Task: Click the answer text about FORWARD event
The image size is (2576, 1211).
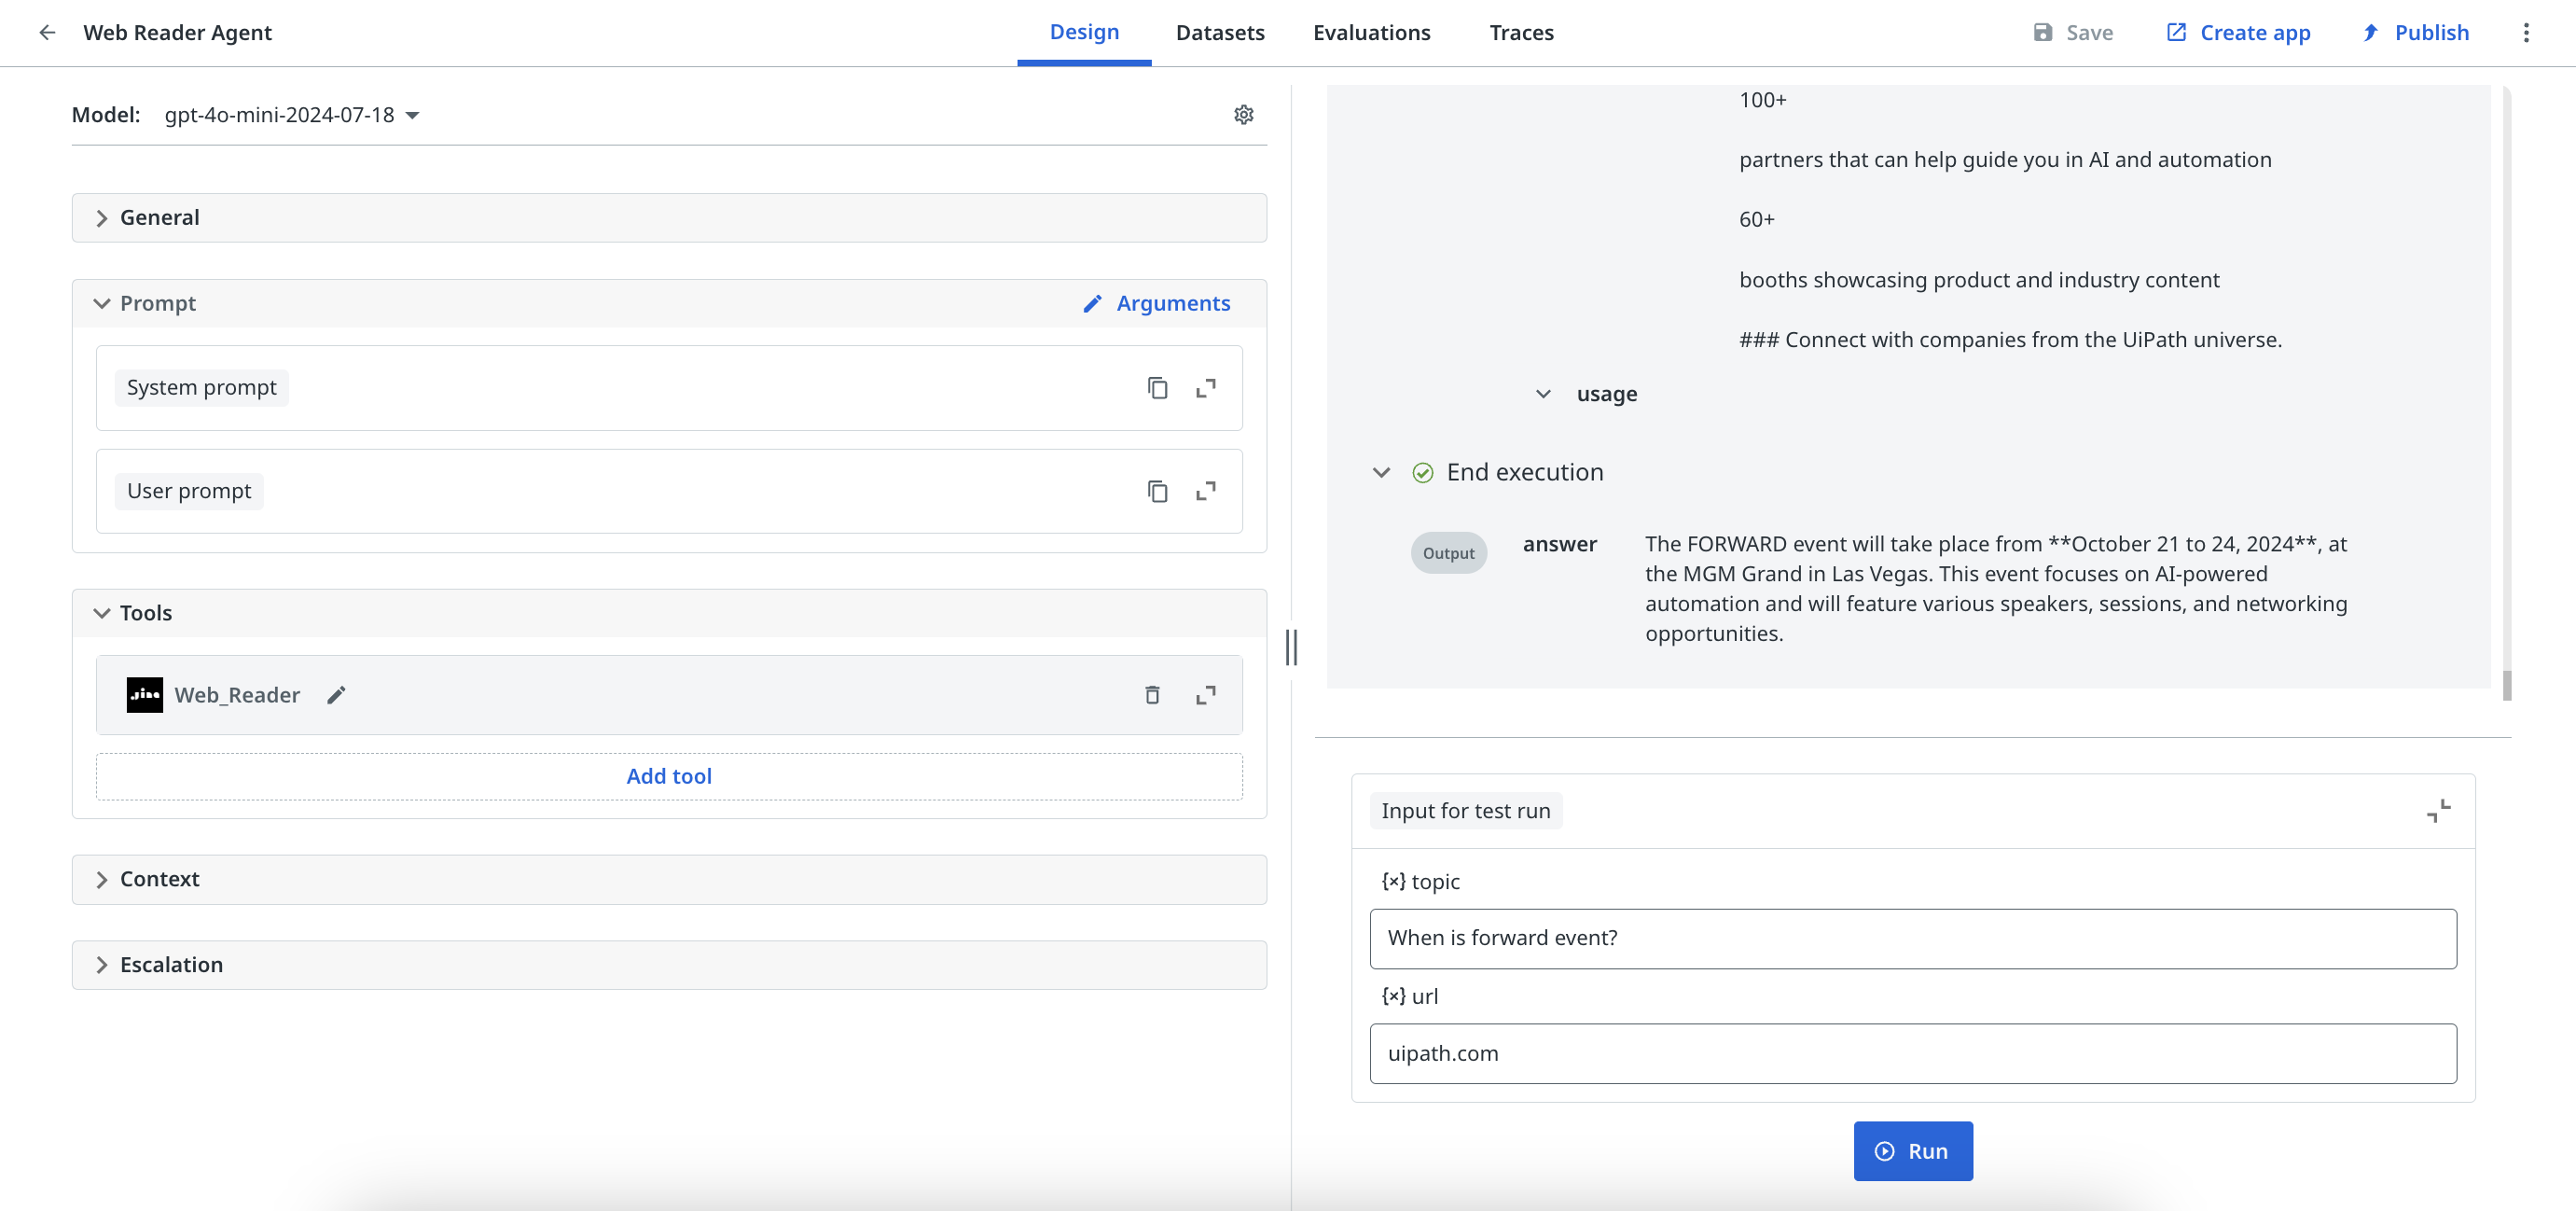Action: click(1996, 588)
